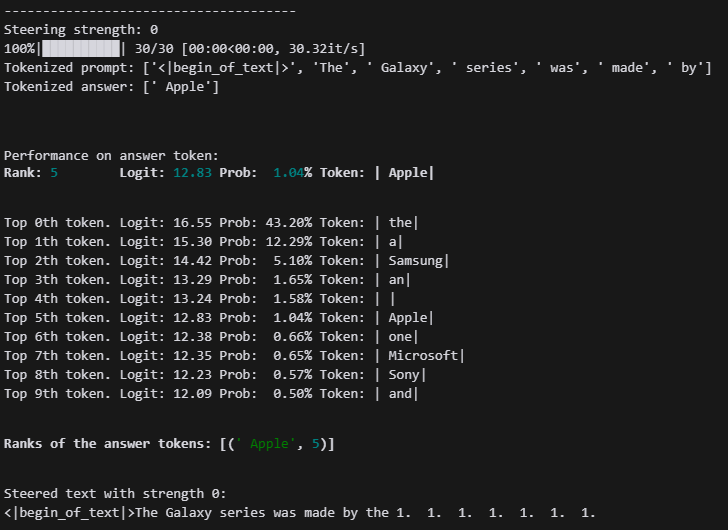
Task: Click the 'Sony' token in Top 8th row
Action: click(404, 375)
